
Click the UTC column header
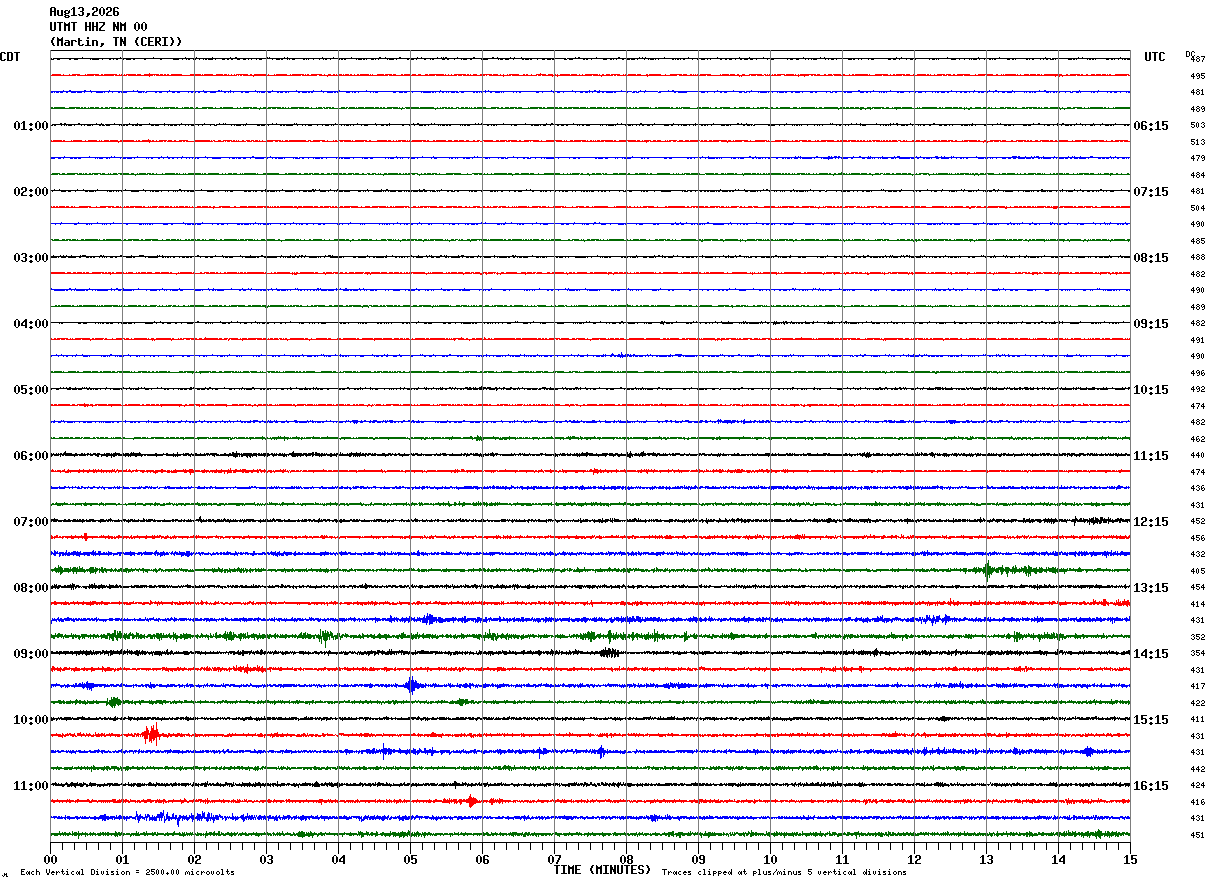pyautogui.click(x=1155, y=57)
